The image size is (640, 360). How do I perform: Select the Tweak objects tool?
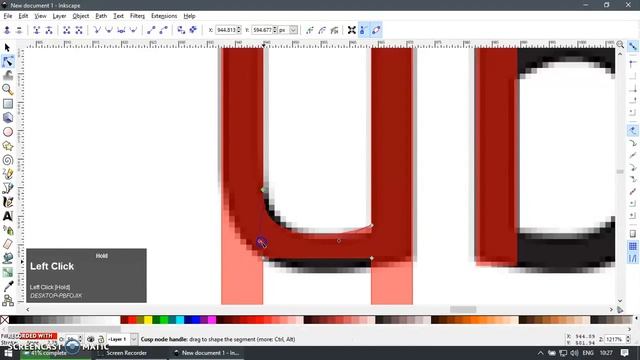coord(7,76)
